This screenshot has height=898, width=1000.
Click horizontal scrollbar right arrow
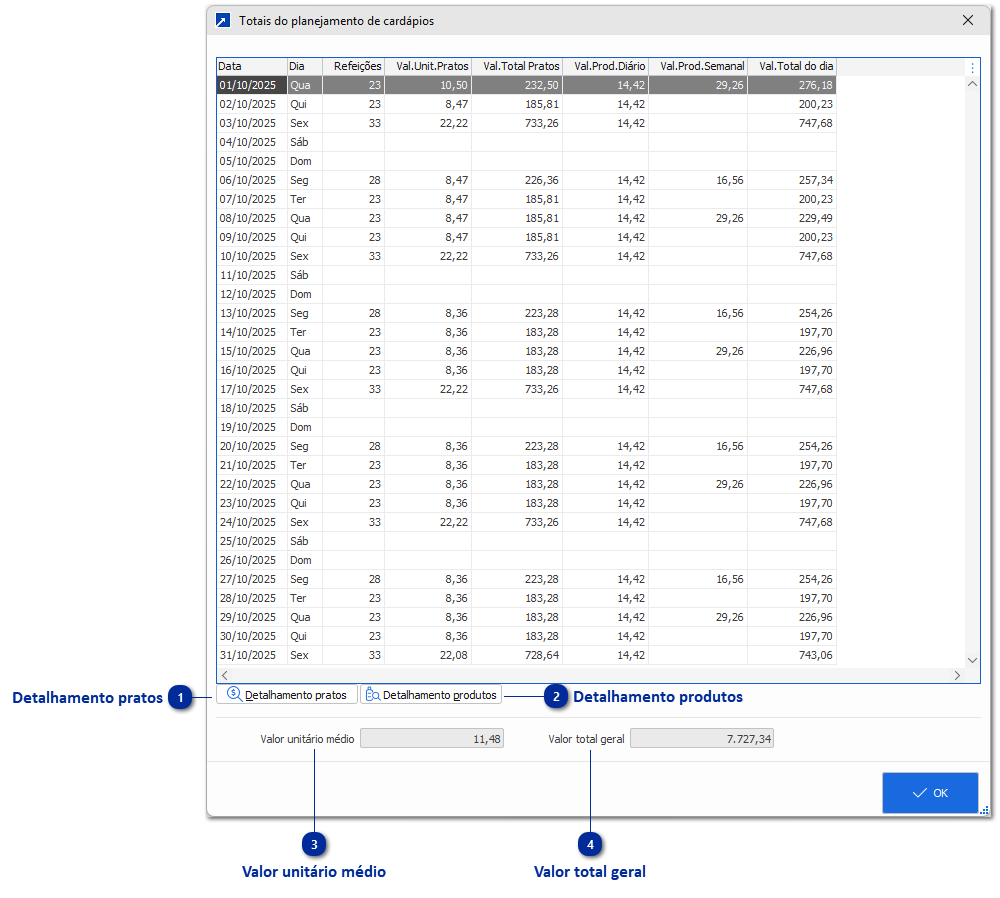point(957,675)
